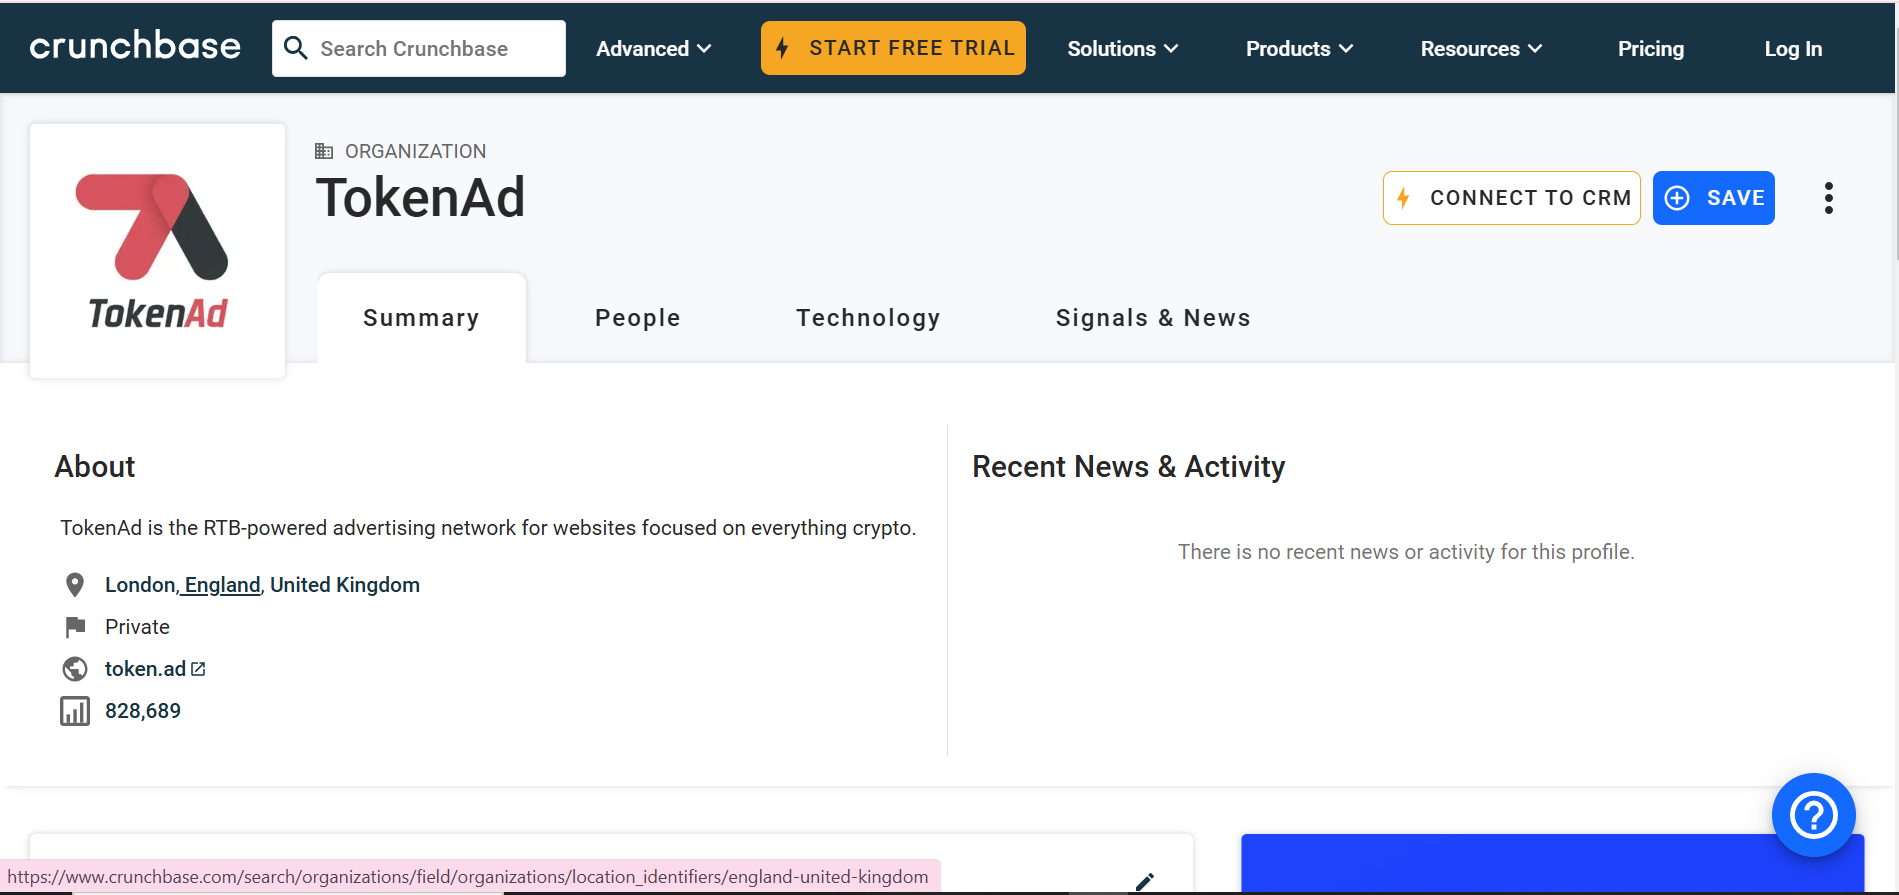This screenshot has width=1899, height=895.
Task: Click the rank value 828,689
Action: click(x=143, y=711)
